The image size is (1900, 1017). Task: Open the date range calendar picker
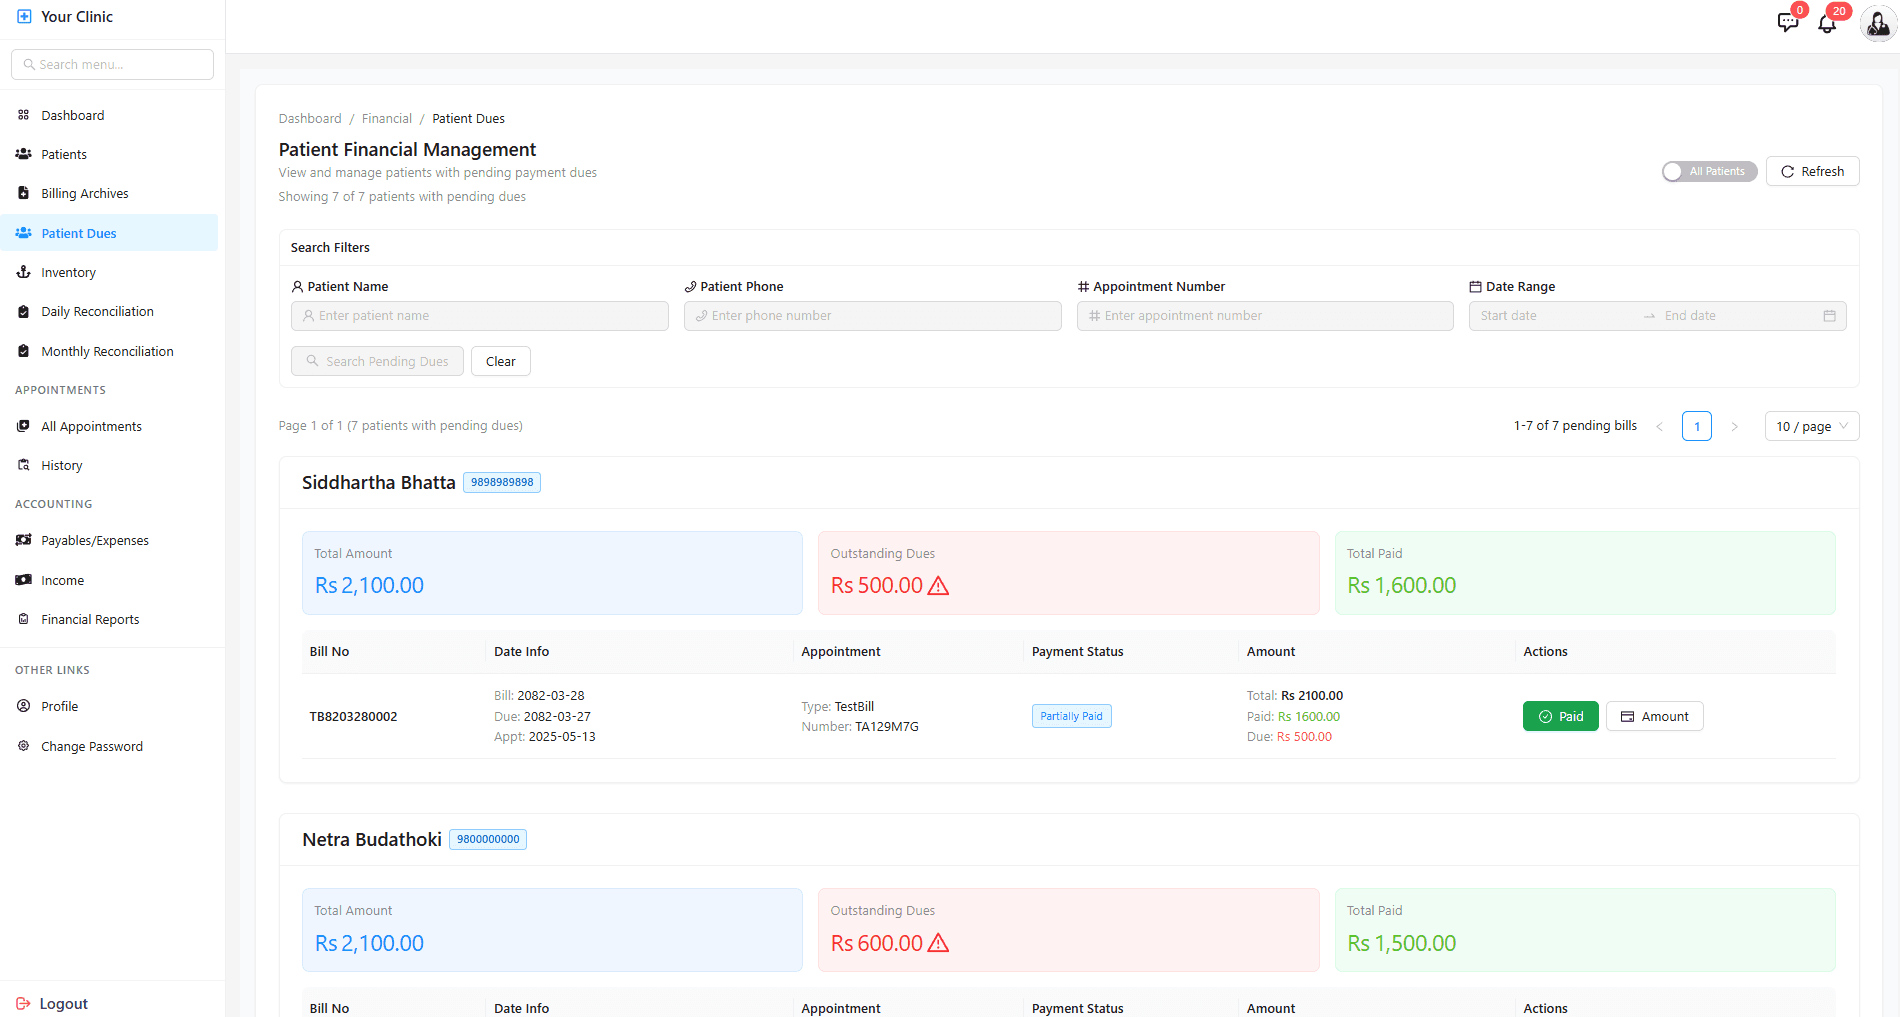[x=1830, y=315]
